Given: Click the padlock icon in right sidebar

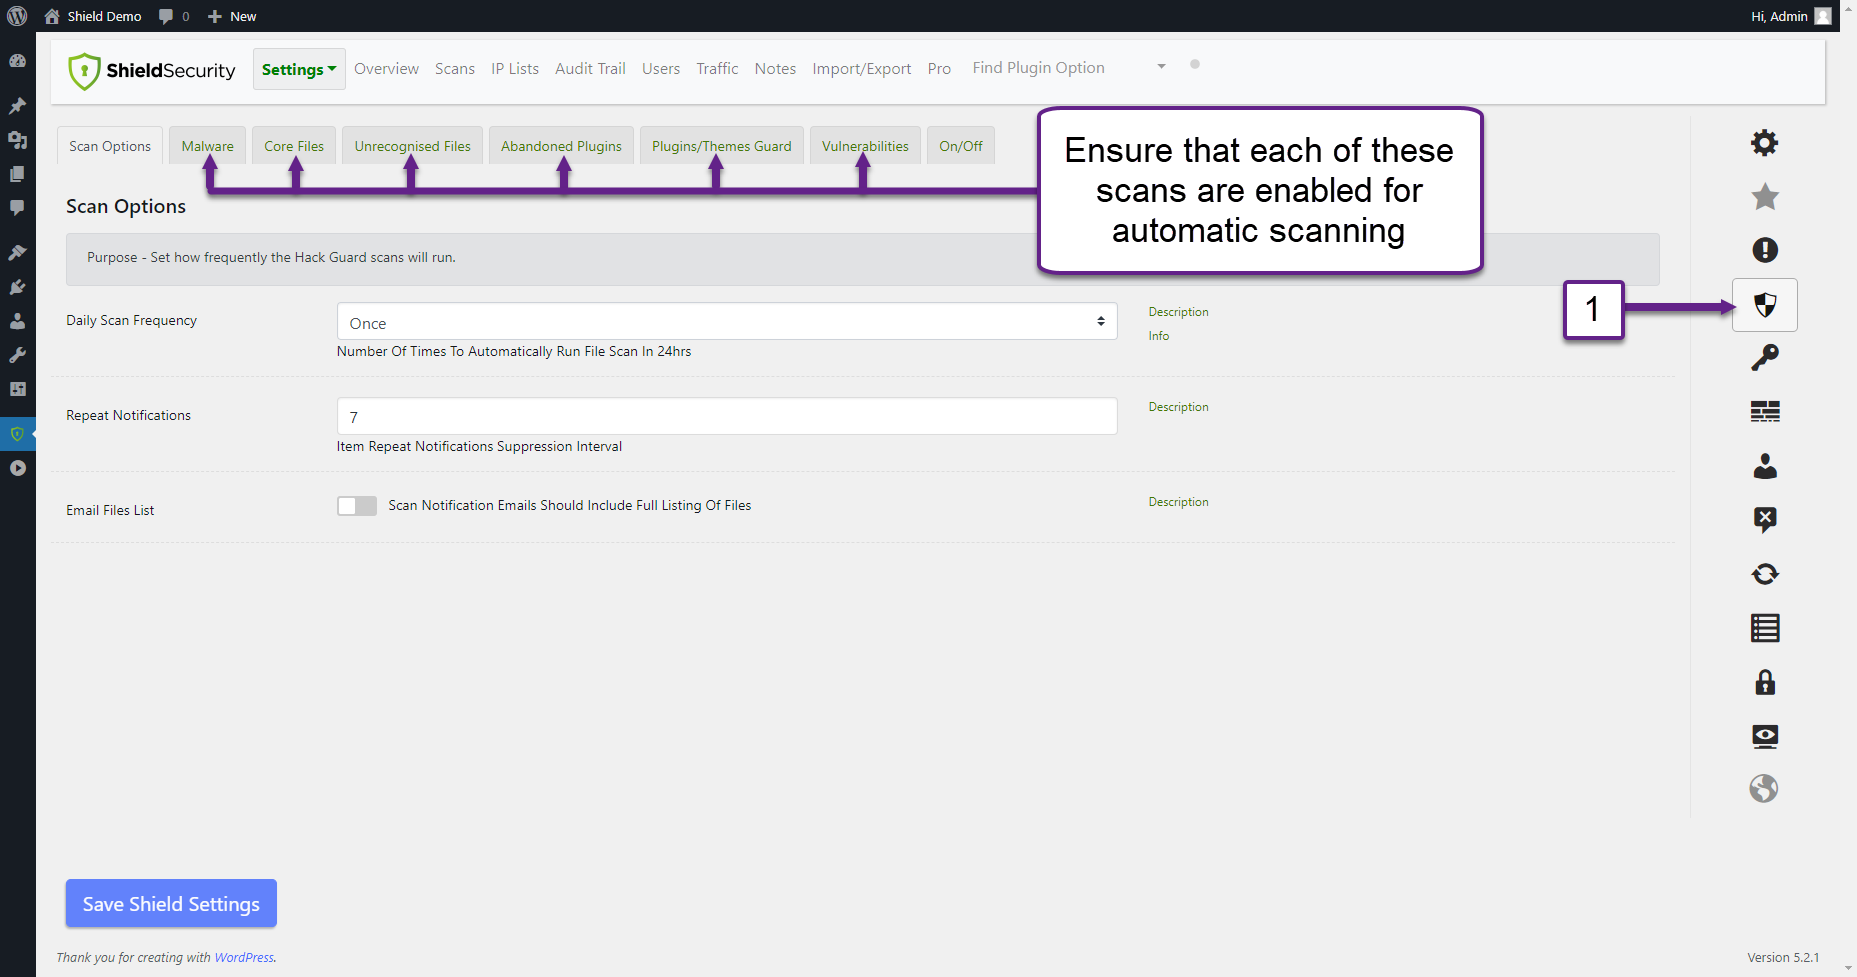Looking at the screenshot, I should click(1764, 683).
